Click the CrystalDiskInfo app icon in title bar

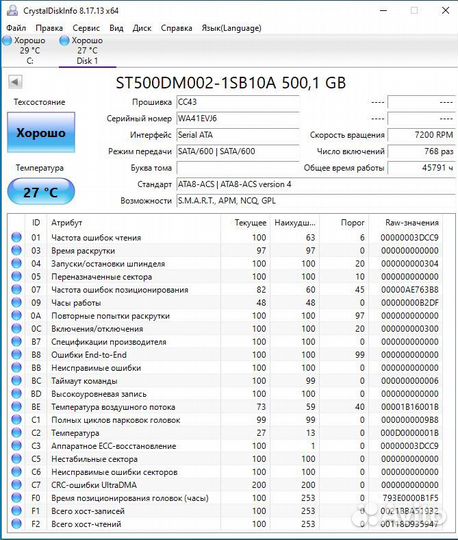pyautogui.click(x=12, y=10)
